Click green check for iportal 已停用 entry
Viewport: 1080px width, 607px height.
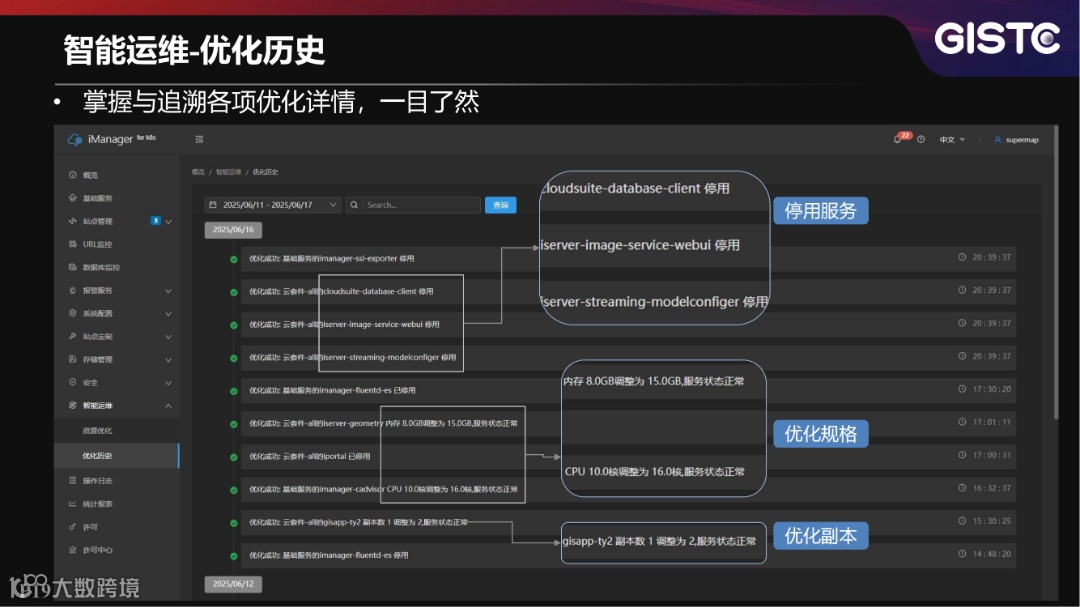tap(233, 457)
